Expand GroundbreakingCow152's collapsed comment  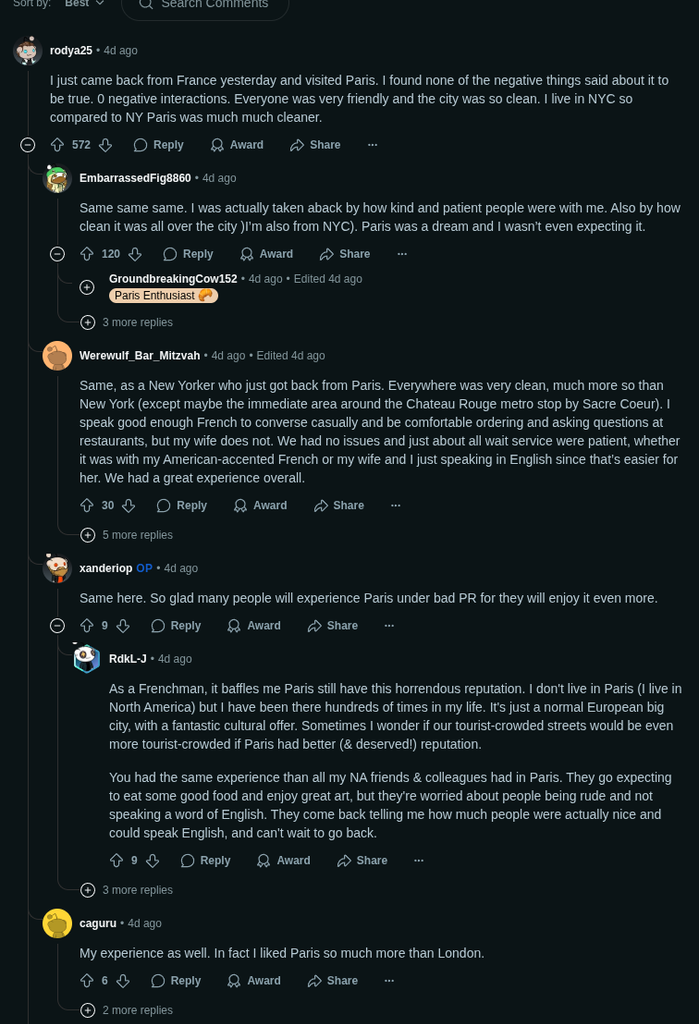point(87,287)
